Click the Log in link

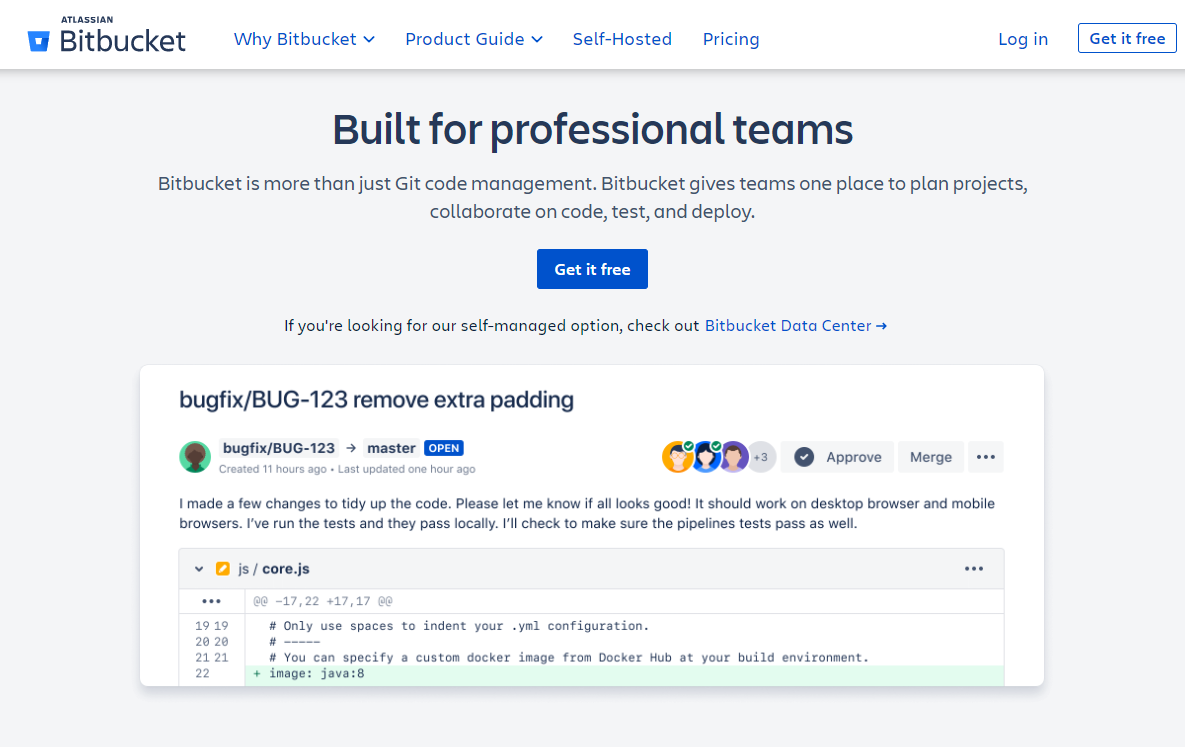(x=1023, y=39)
